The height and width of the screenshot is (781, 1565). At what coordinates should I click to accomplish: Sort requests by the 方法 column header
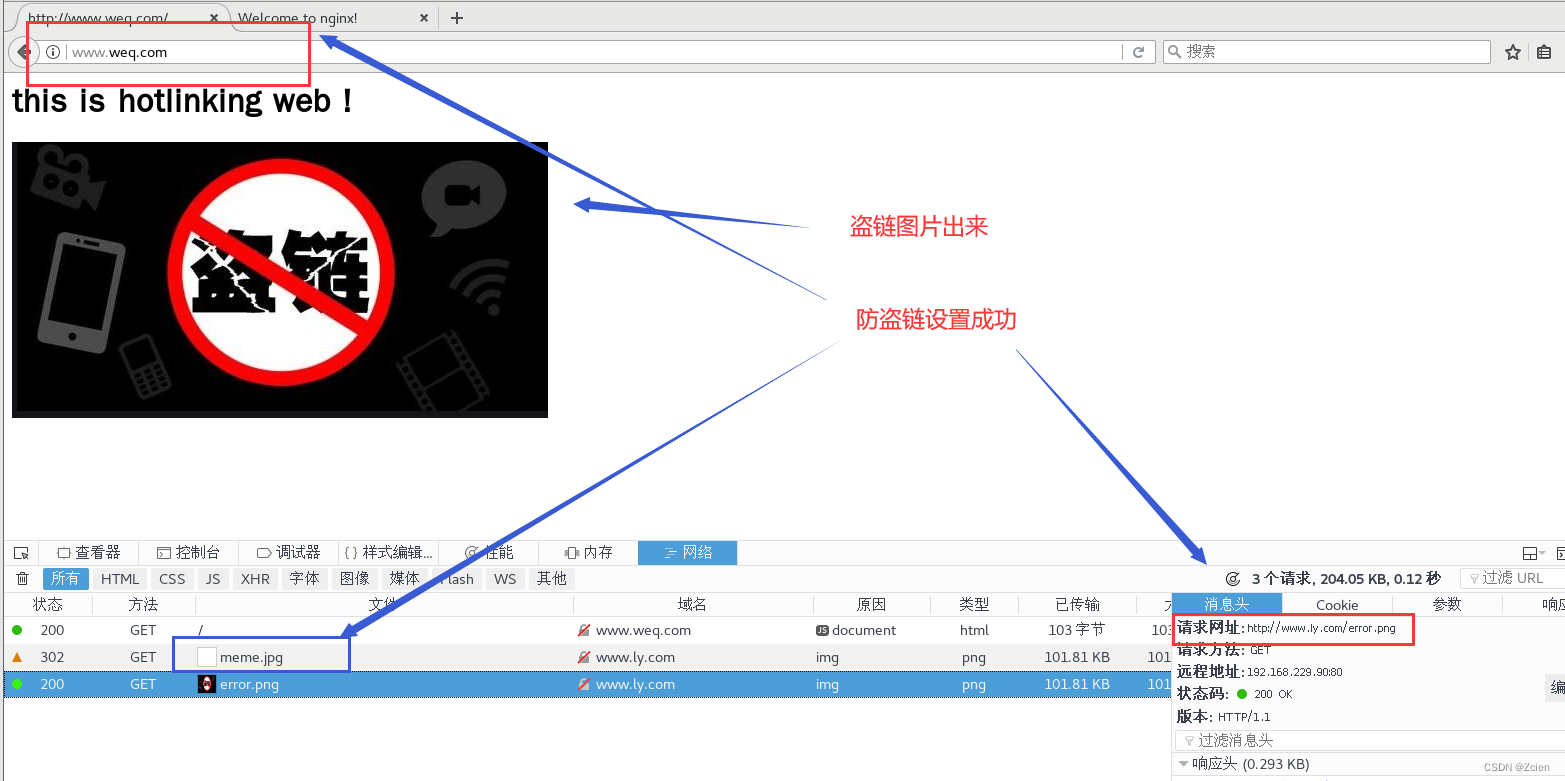point(143,604)
